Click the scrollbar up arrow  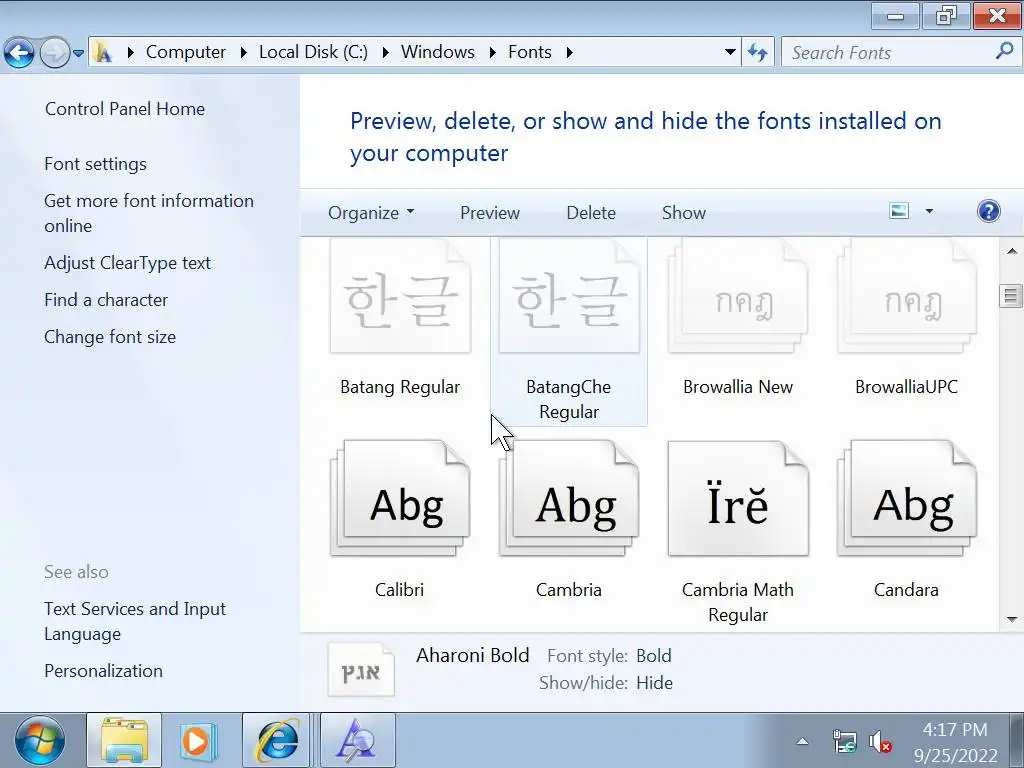click(x=1012, y=251)
